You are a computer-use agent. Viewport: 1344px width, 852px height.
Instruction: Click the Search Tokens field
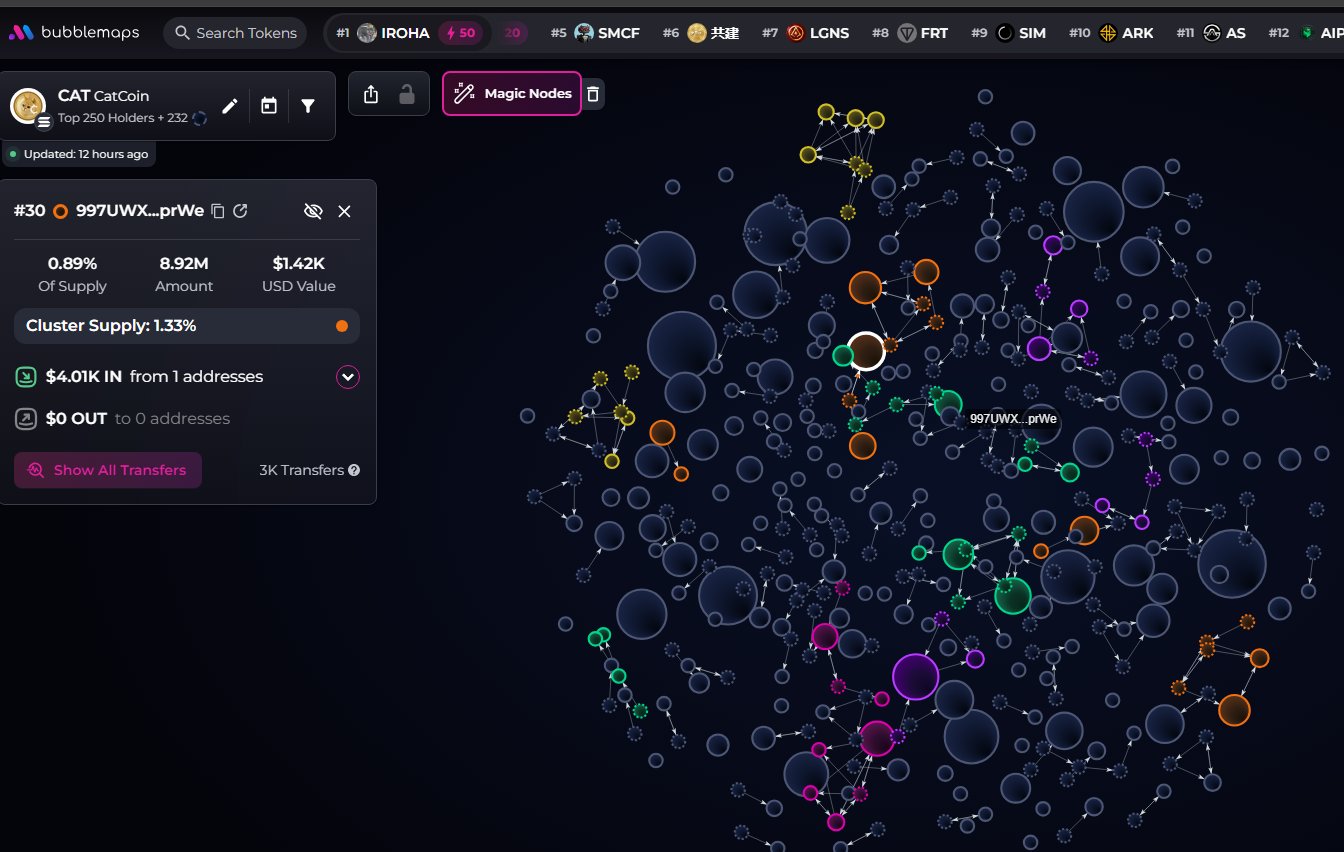[236, 33]
